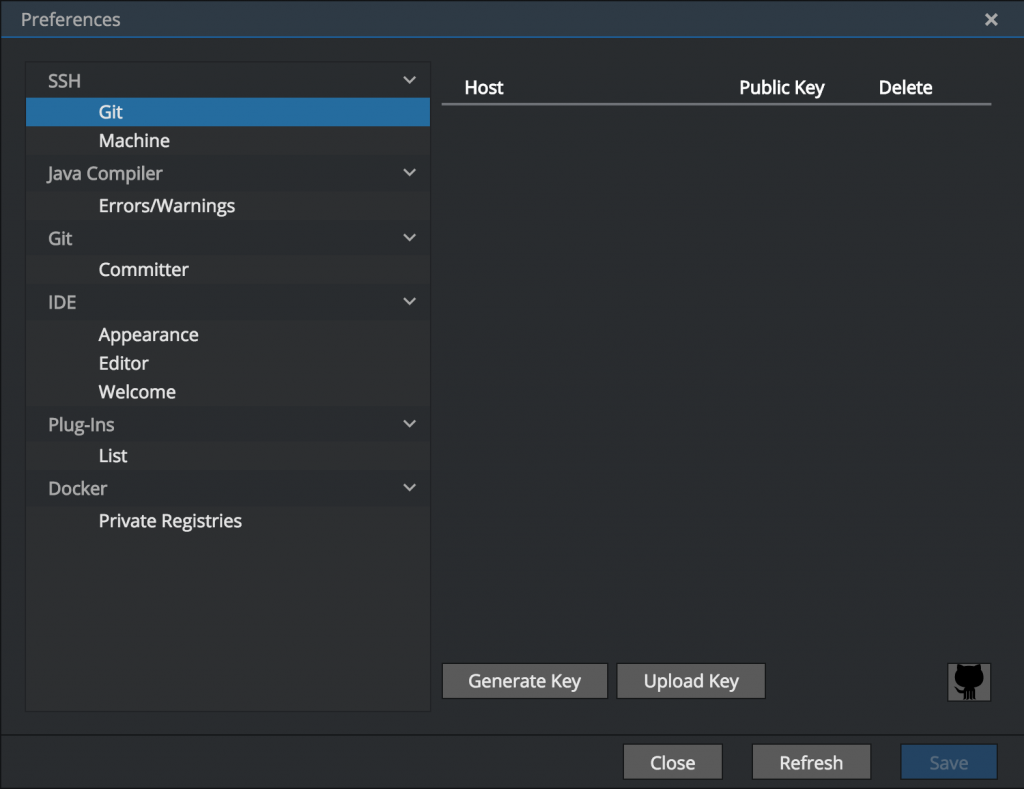Open Private Registries under Docker
This screenshot has height=789, width=1024.
click(x=170, y=521)
